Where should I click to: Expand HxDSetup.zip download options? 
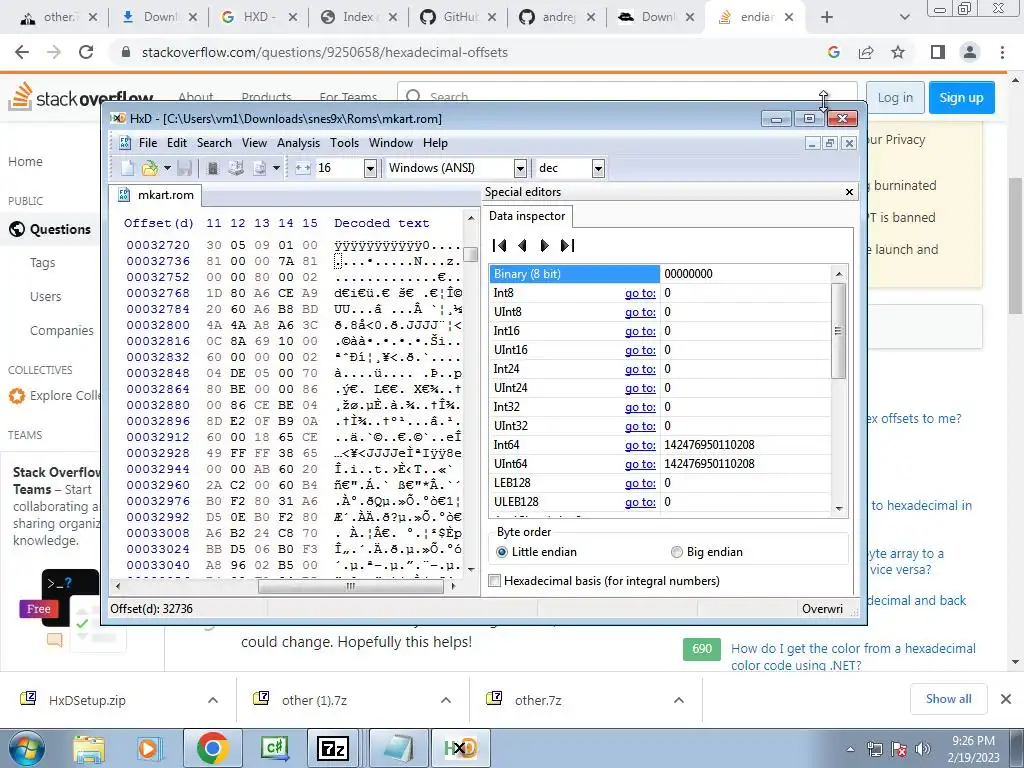point(213,700)
